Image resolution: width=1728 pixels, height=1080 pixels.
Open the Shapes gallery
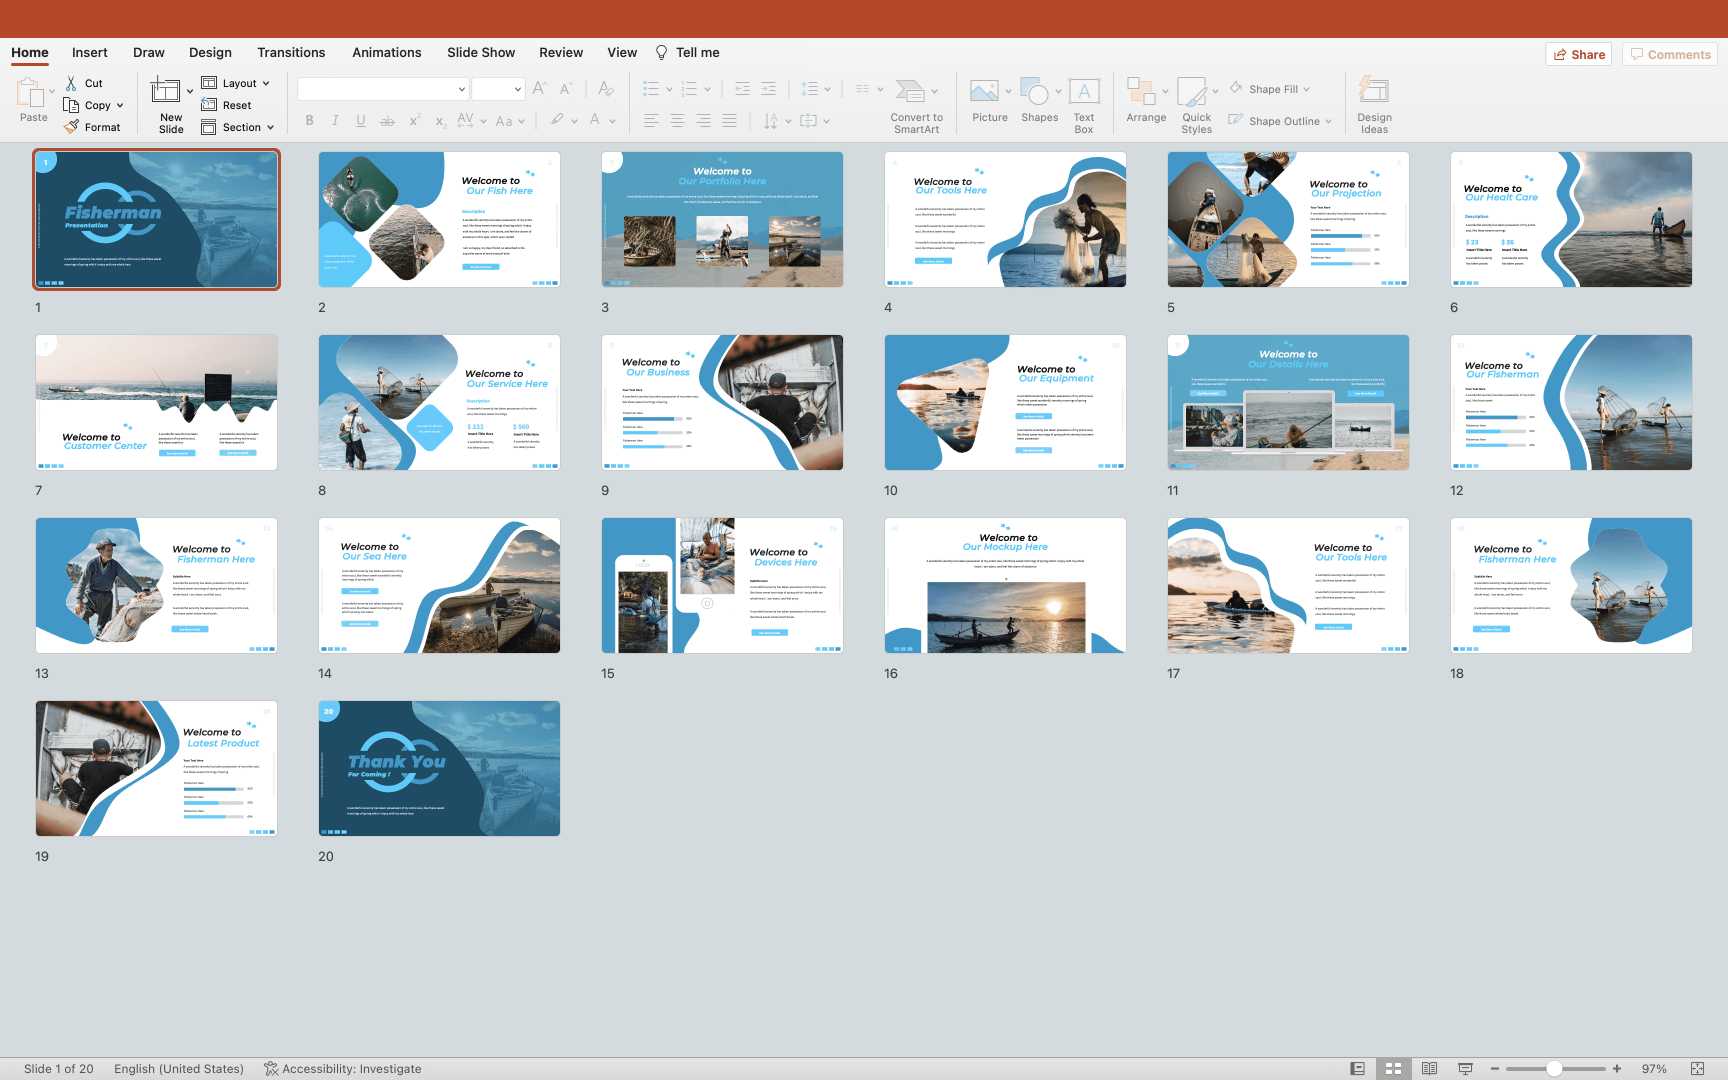click(1035, 92)
